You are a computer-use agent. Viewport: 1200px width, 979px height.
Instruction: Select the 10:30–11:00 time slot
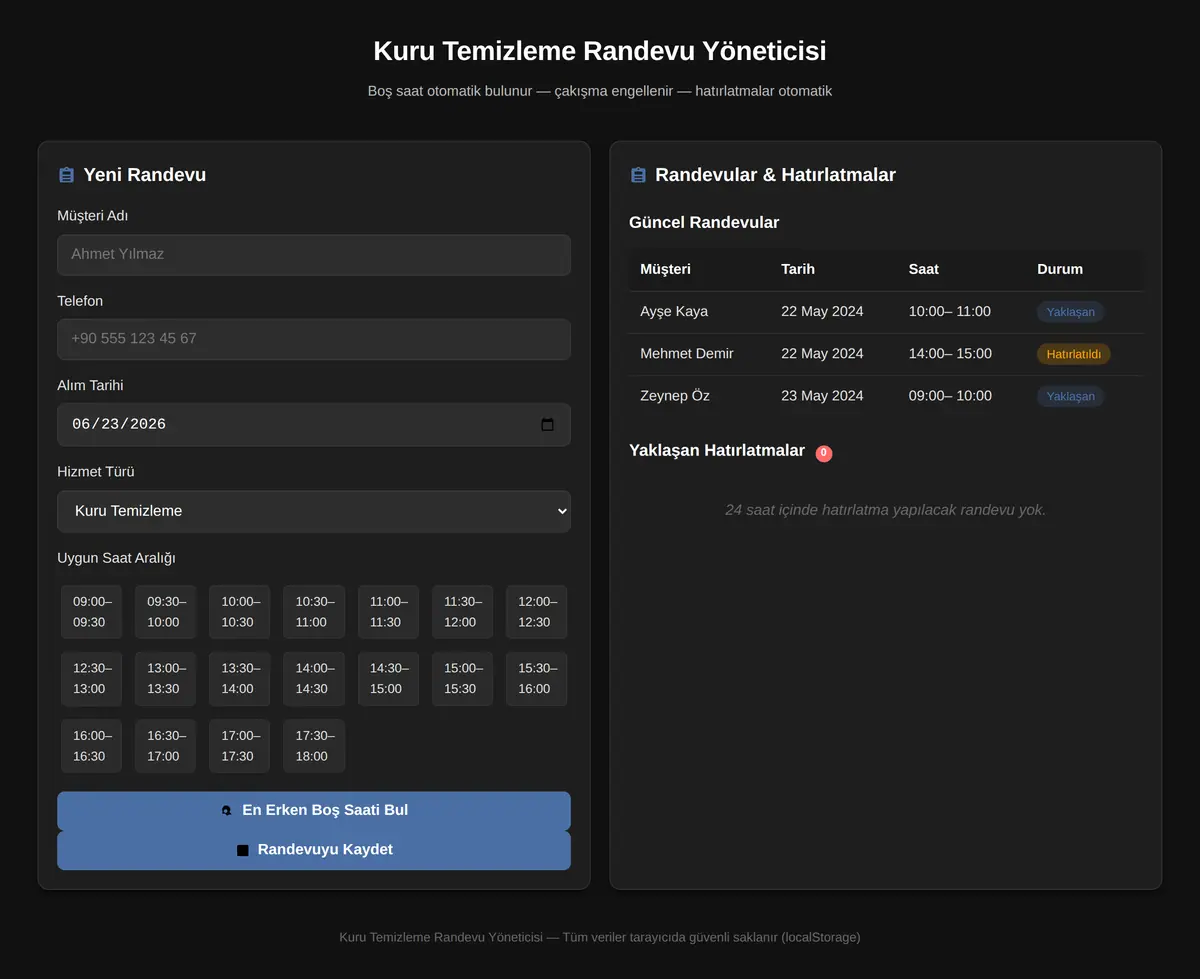pyautogui.click(x=314, y=612)
